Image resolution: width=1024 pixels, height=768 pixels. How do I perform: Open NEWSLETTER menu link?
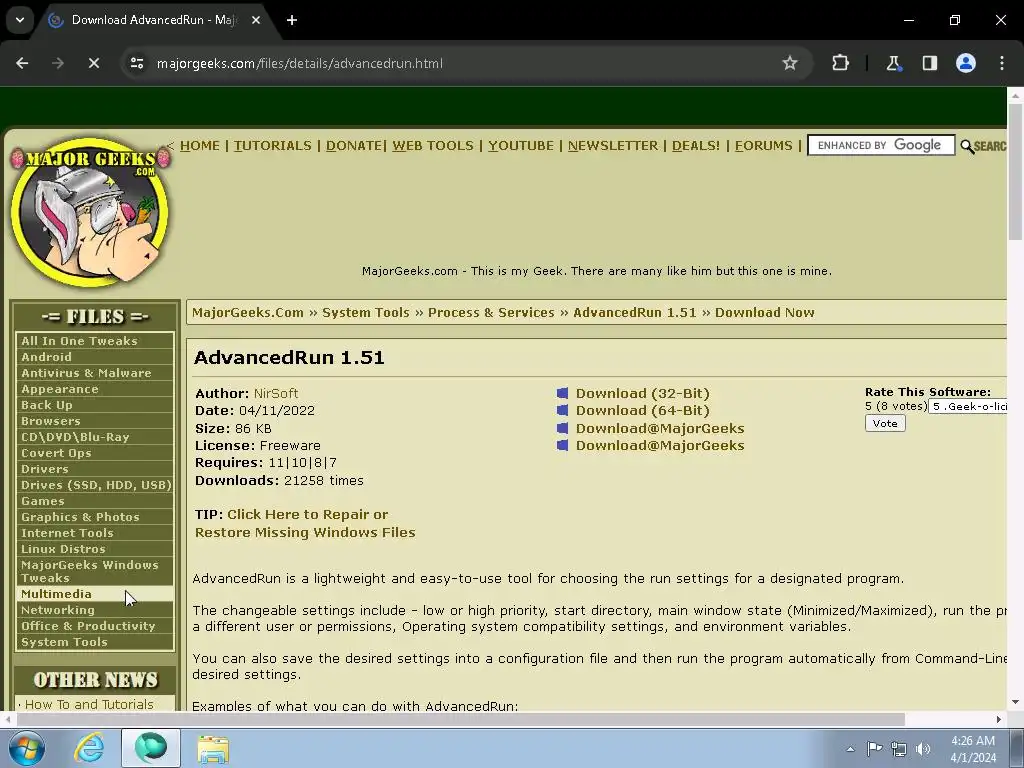613,146
